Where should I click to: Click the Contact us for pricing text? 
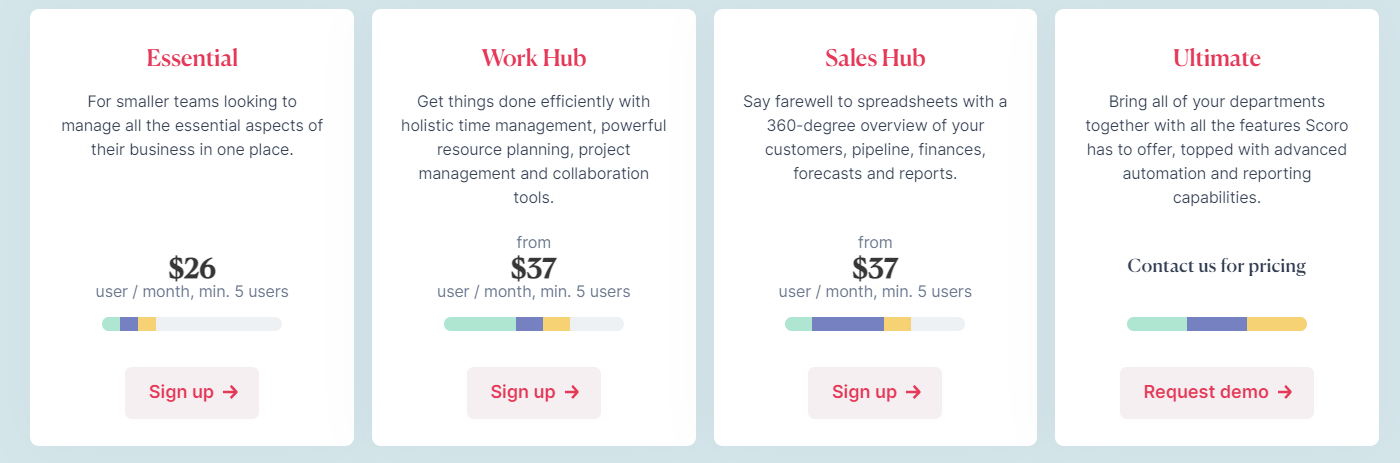coord(1217,266)
